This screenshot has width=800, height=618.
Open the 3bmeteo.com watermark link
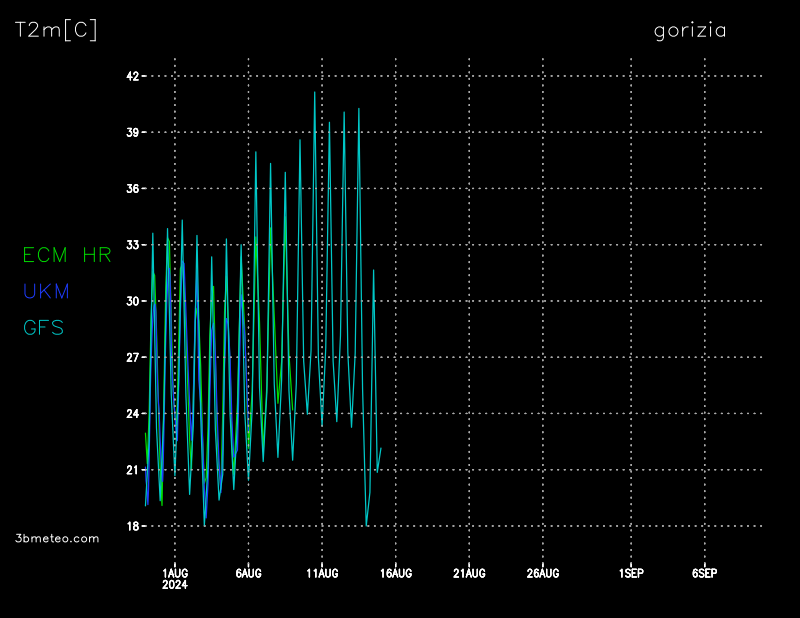[57, 538]
